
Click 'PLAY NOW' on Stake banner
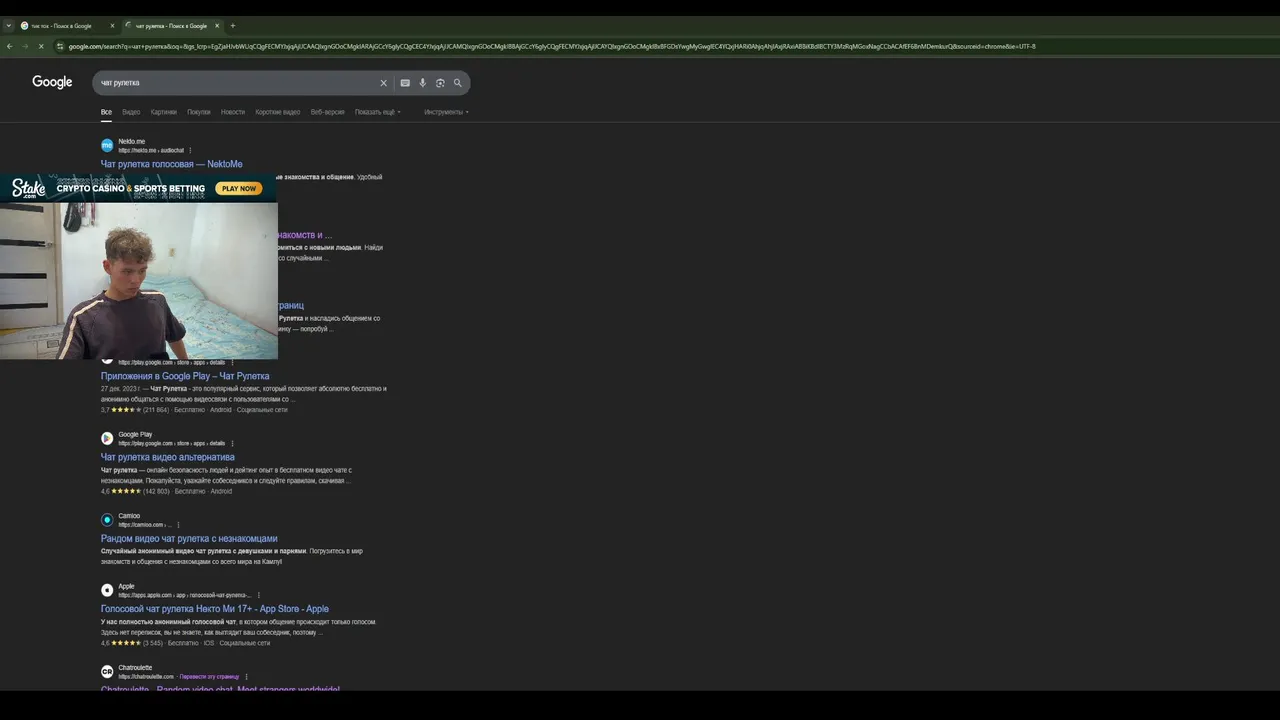(239, 188)
